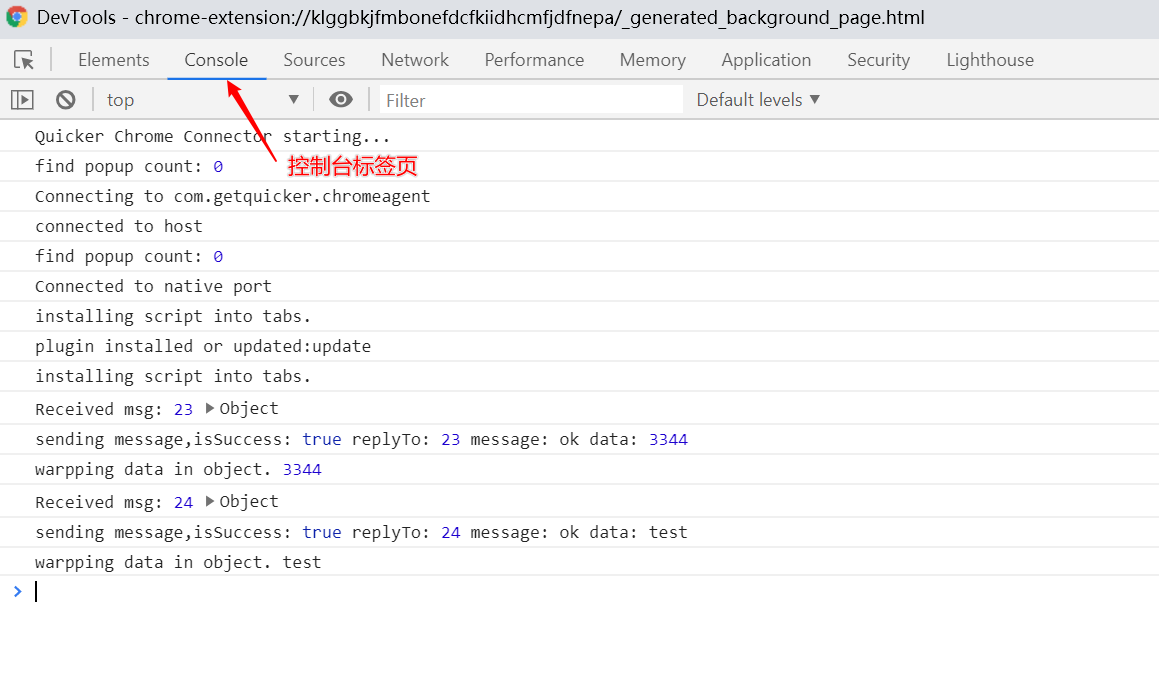Screen dimensions: 1159x678
Task: Open the Default levels dropdown
Action: [x=758, y=100]
